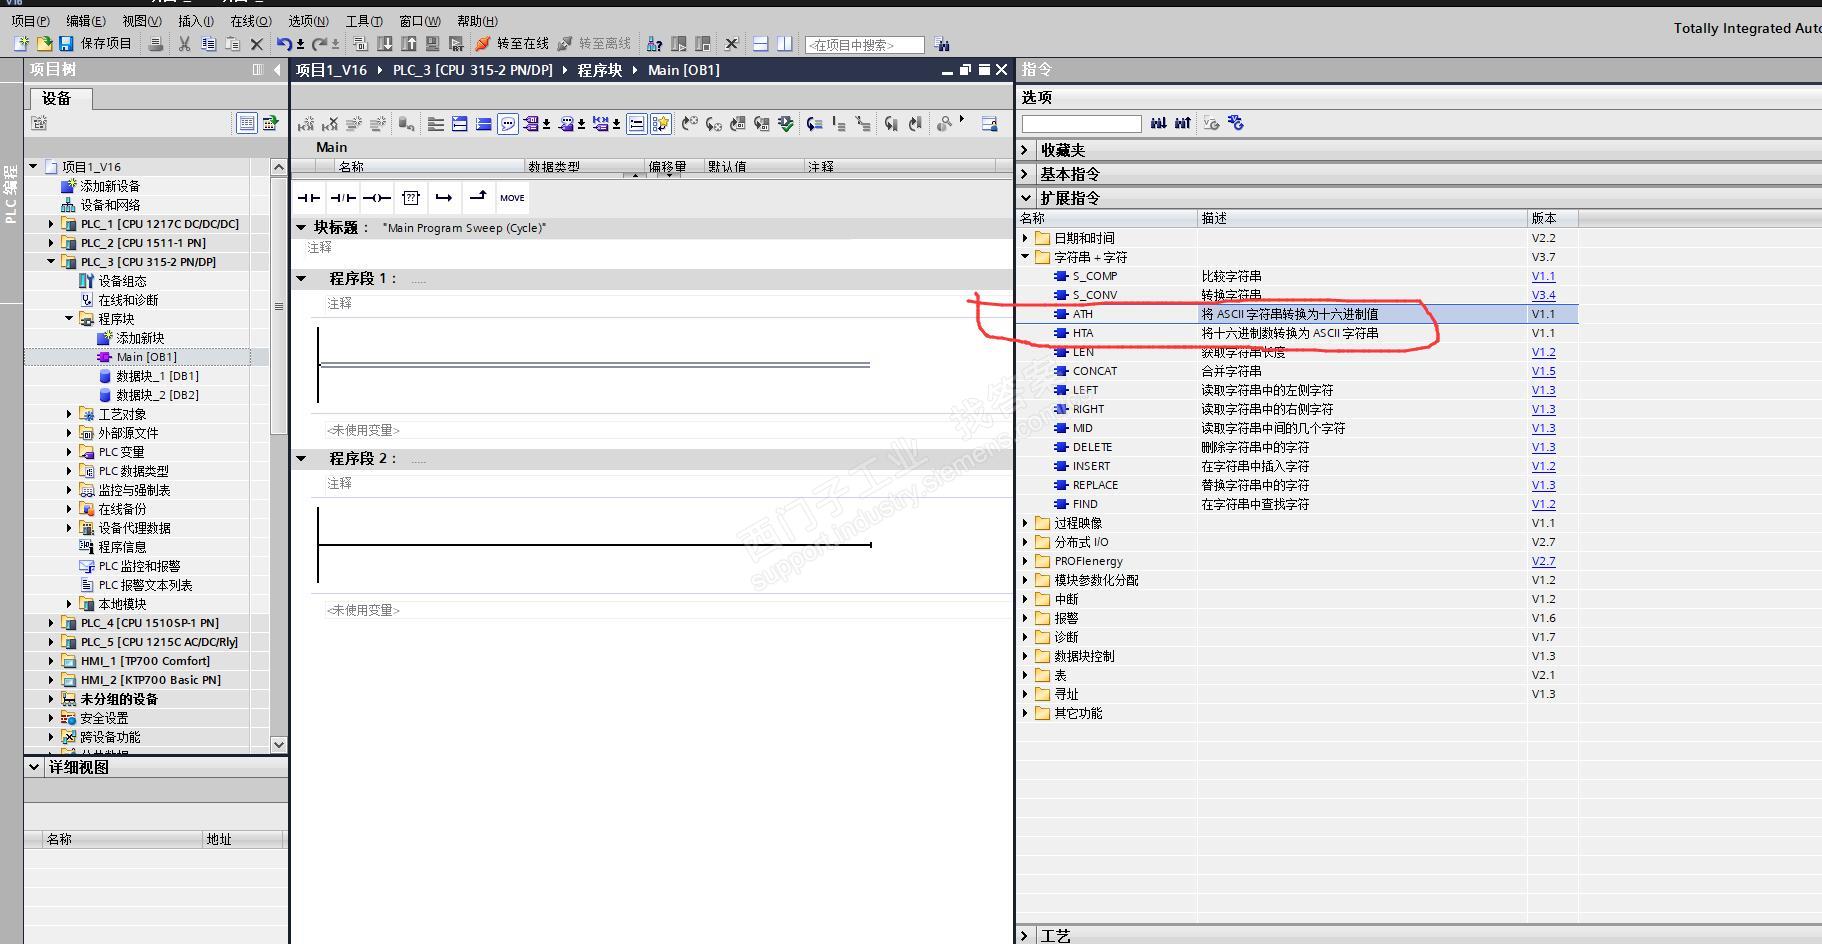Collapse 程序段 1 network
This screenshot has height=944, width=1822.
pos(301,278)
